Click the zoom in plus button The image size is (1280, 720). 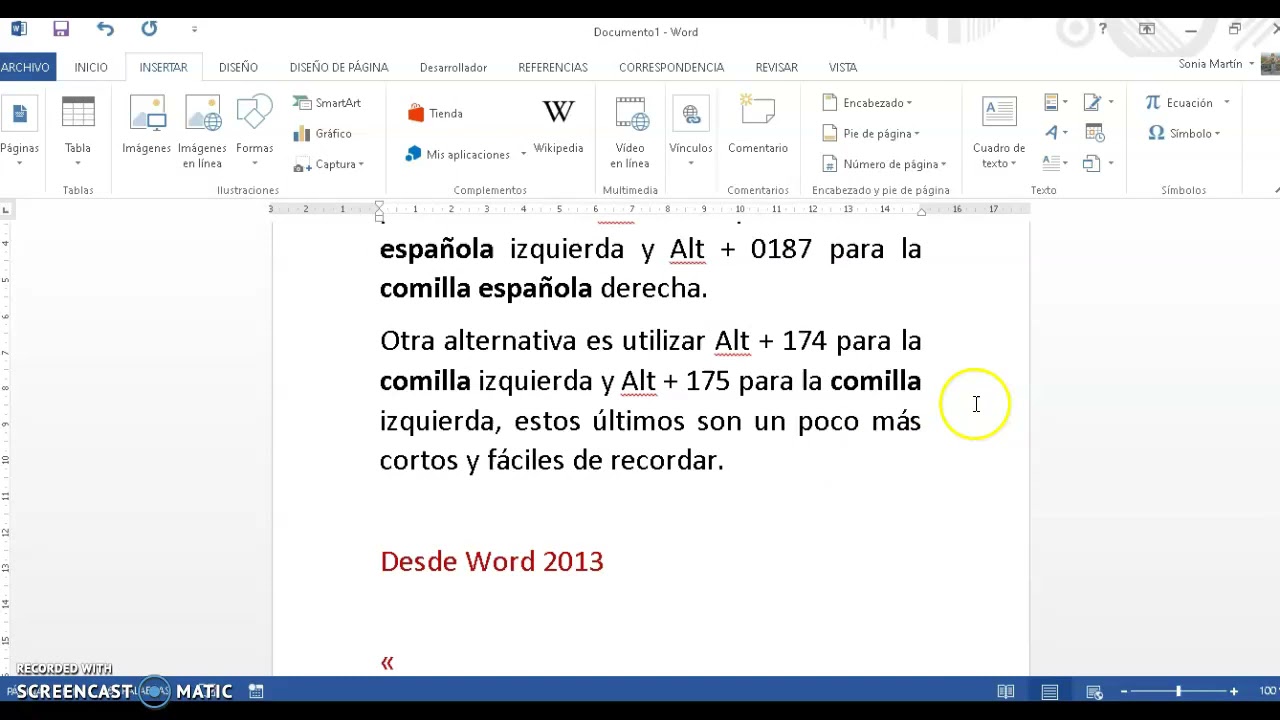pyautogui.click(x=1234, y=691)
